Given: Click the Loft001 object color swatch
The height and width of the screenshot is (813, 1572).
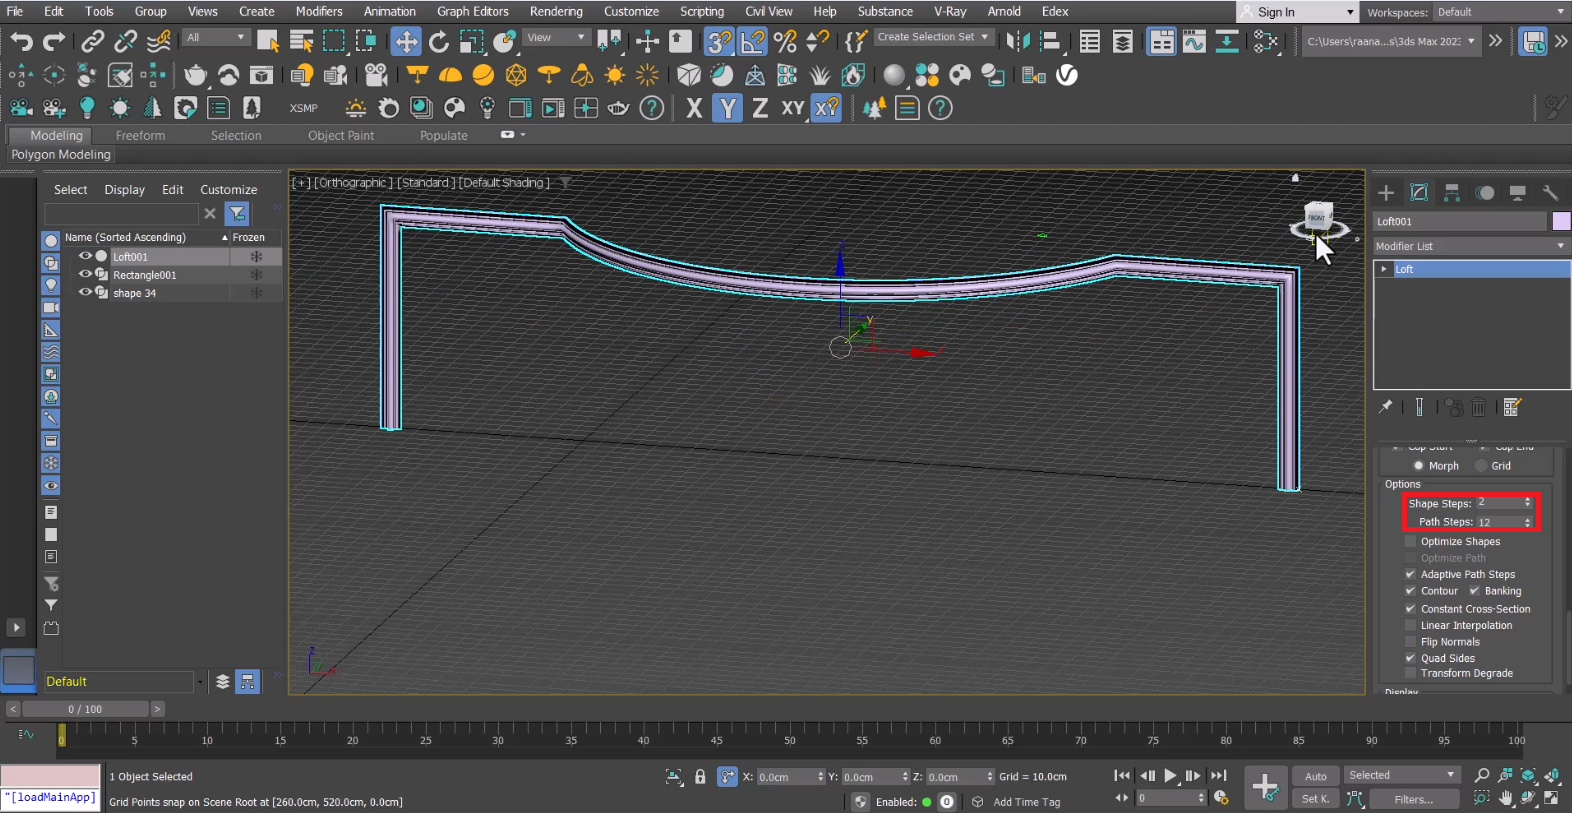Looking at the screenshot, I should (x=1560, y=221).
